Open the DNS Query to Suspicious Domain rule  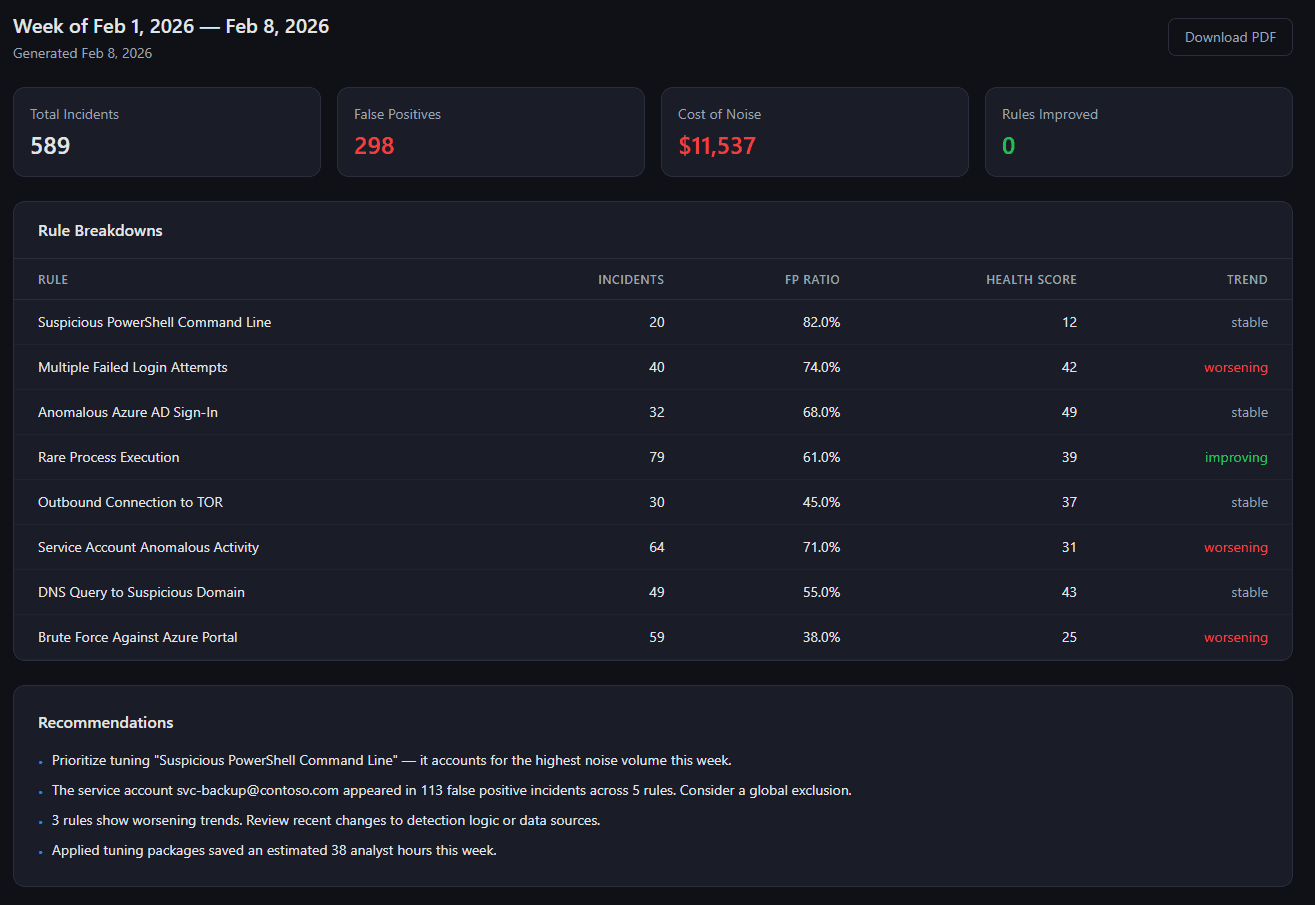[x=141, y=592]
